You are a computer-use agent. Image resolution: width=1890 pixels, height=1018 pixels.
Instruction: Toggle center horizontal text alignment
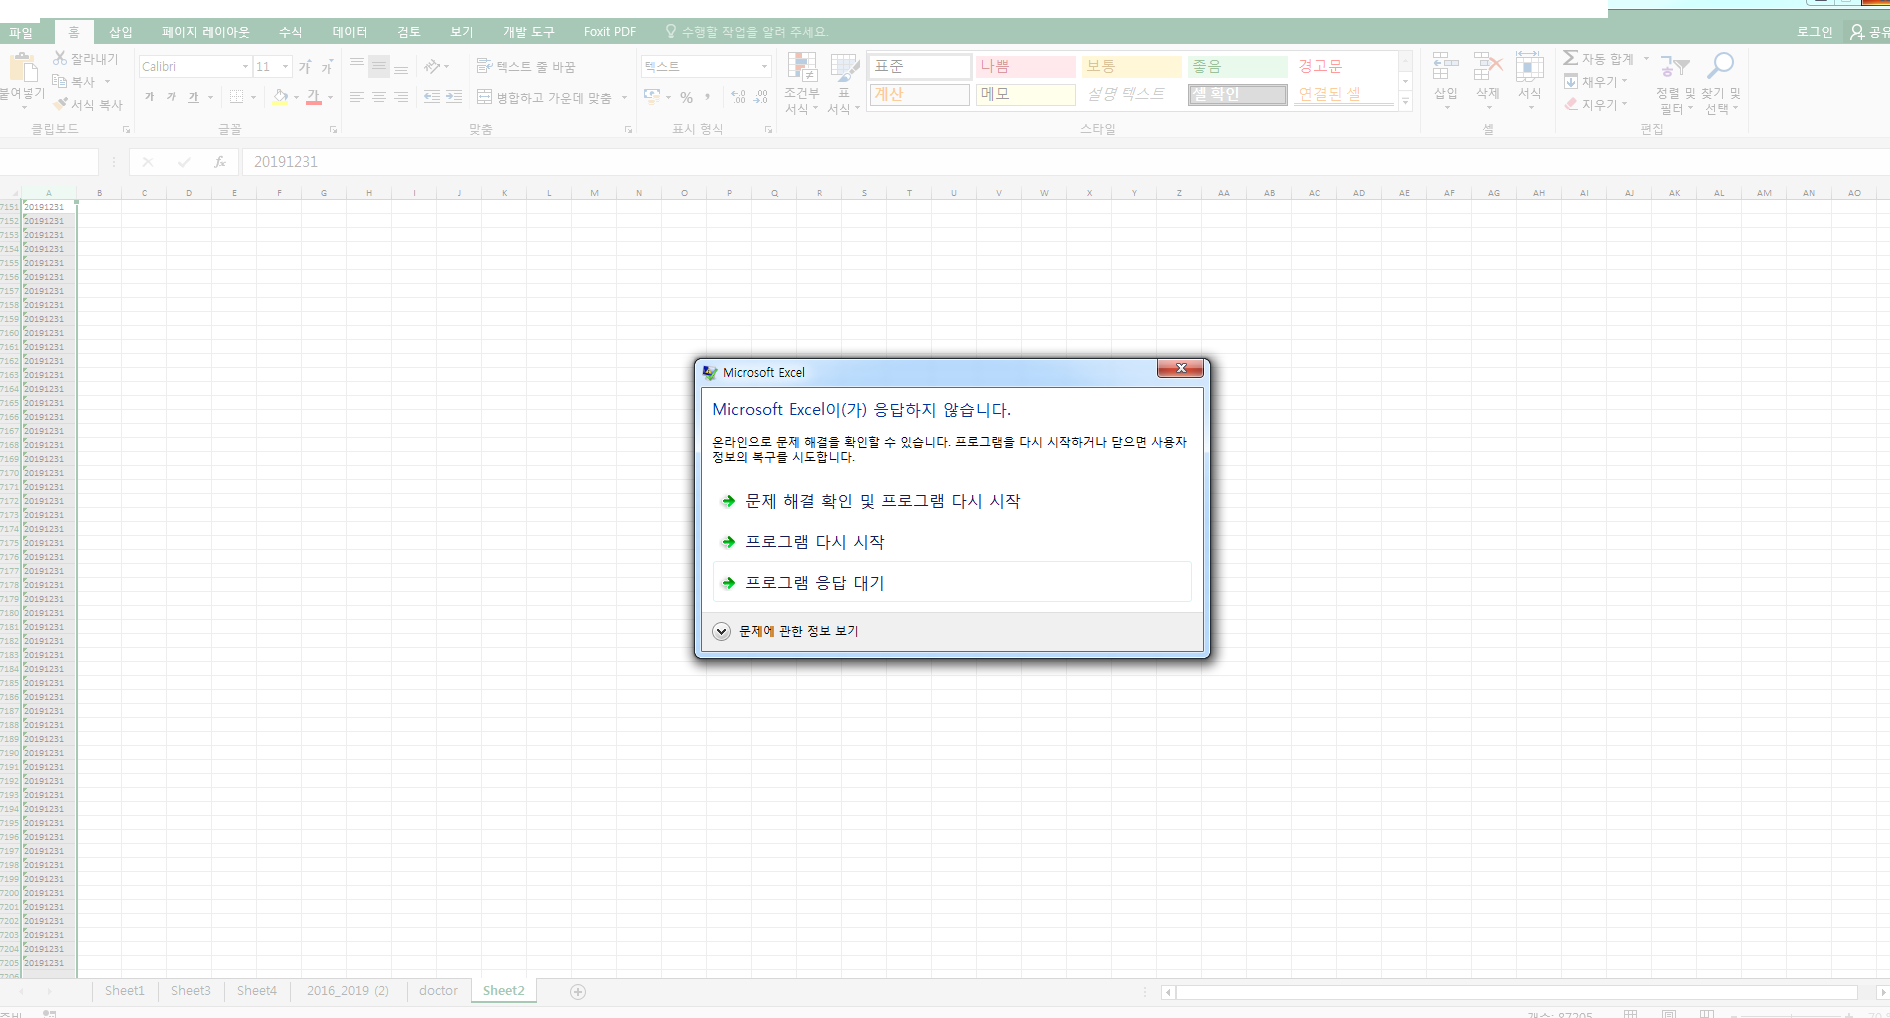point(379,97)
